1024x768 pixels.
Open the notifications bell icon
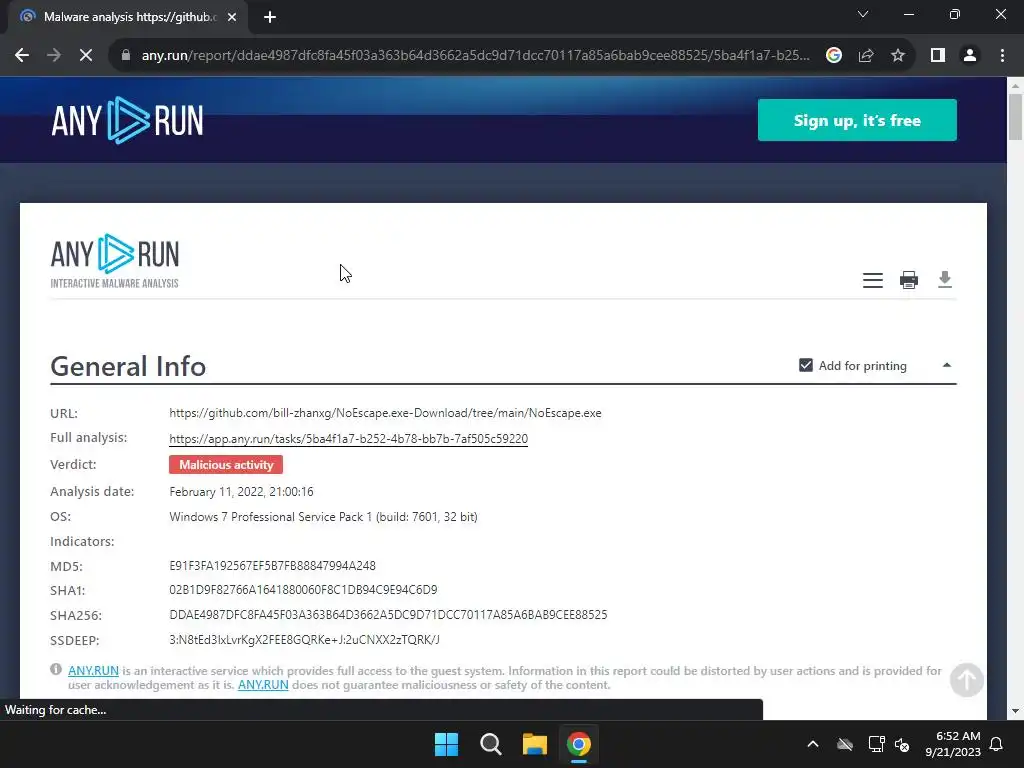tap(996, 744)
